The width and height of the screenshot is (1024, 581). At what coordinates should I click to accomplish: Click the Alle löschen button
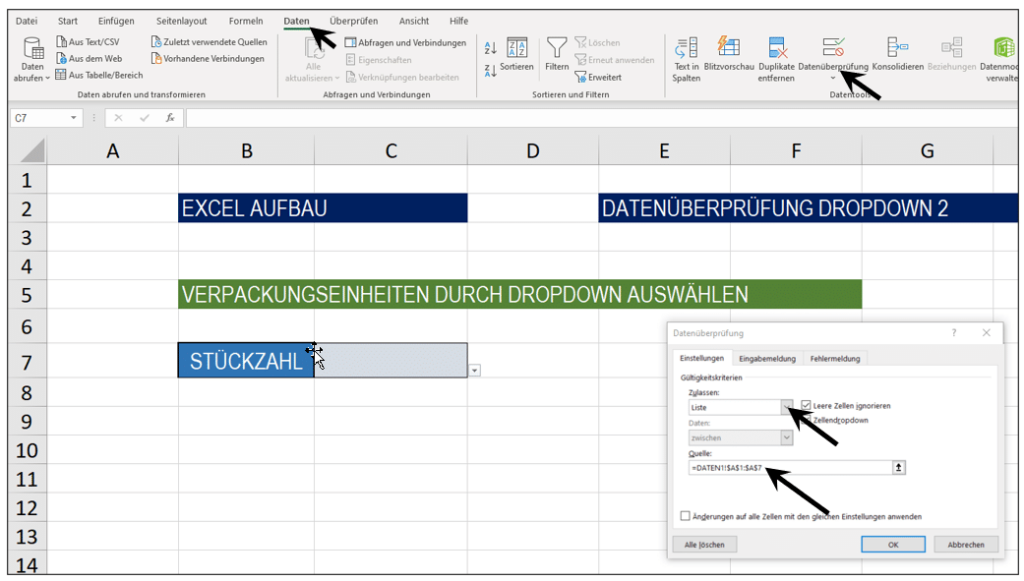704,544
